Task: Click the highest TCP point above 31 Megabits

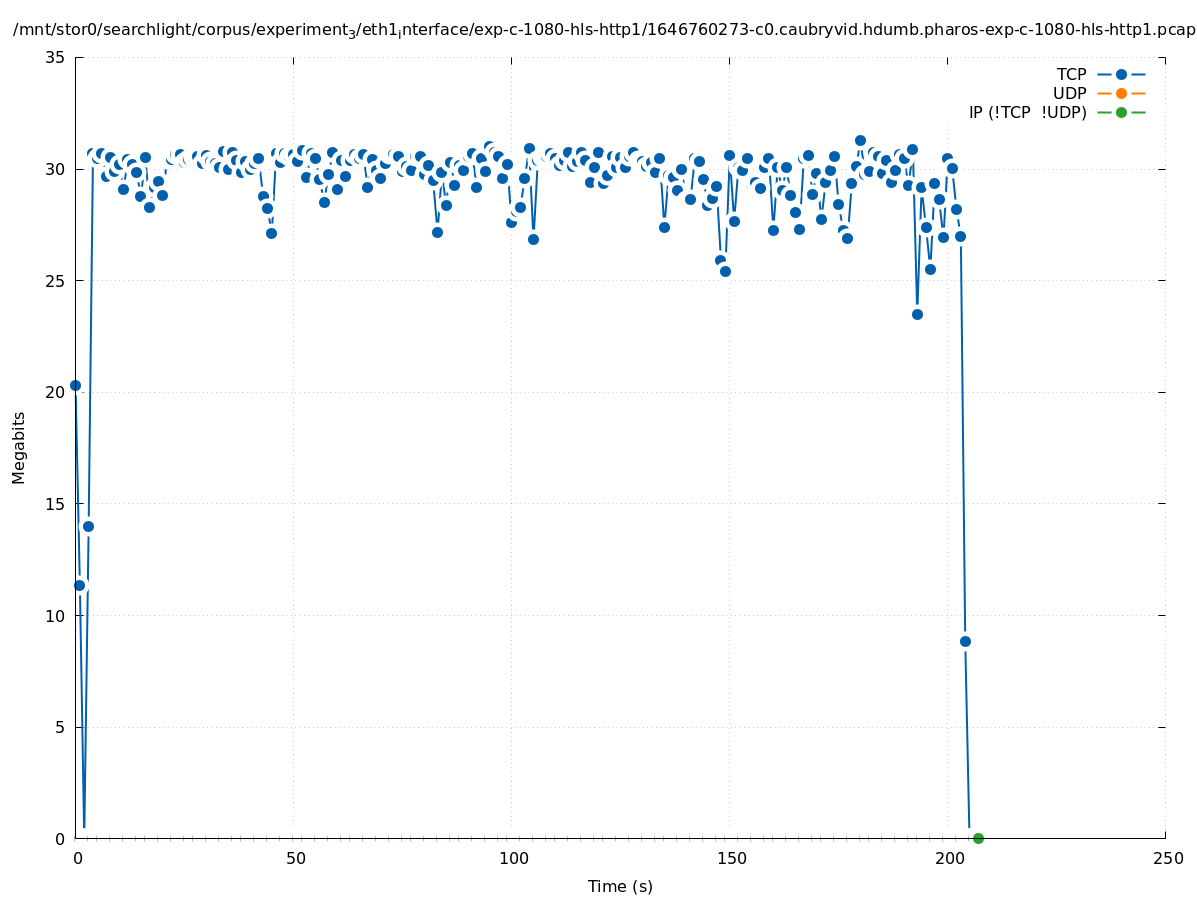Action: tap(860, 141)
